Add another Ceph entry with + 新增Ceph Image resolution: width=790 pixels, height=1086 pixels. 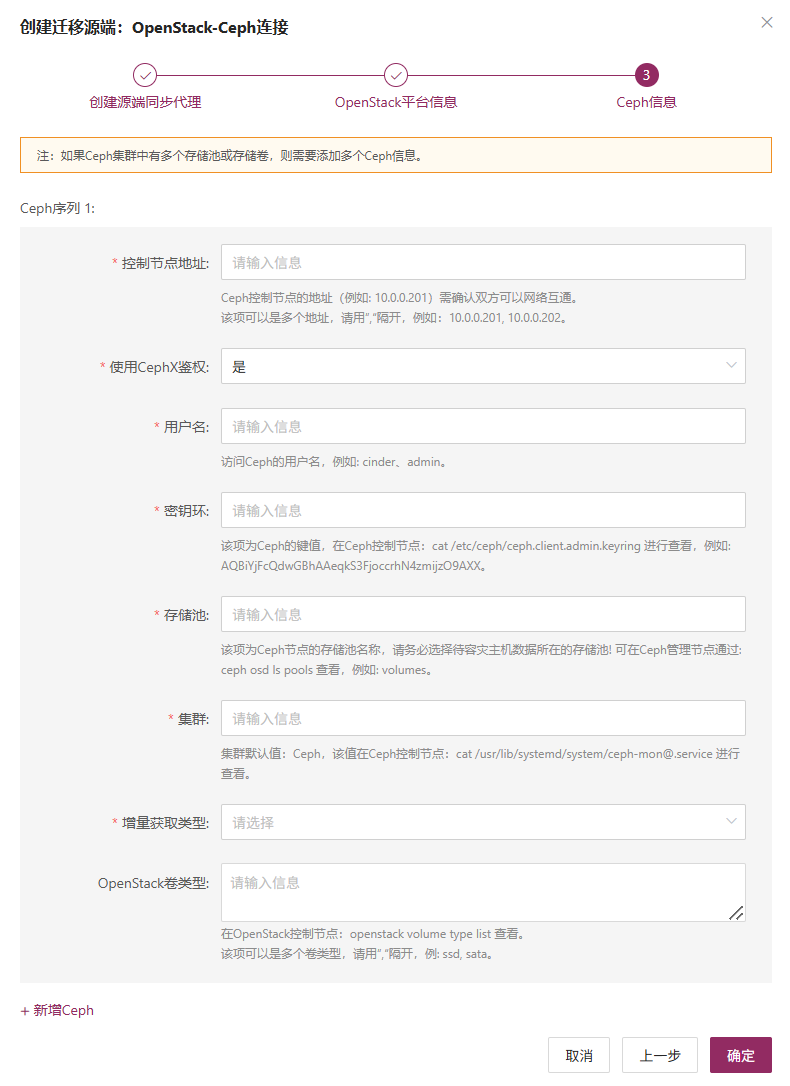pos(57,1010)
